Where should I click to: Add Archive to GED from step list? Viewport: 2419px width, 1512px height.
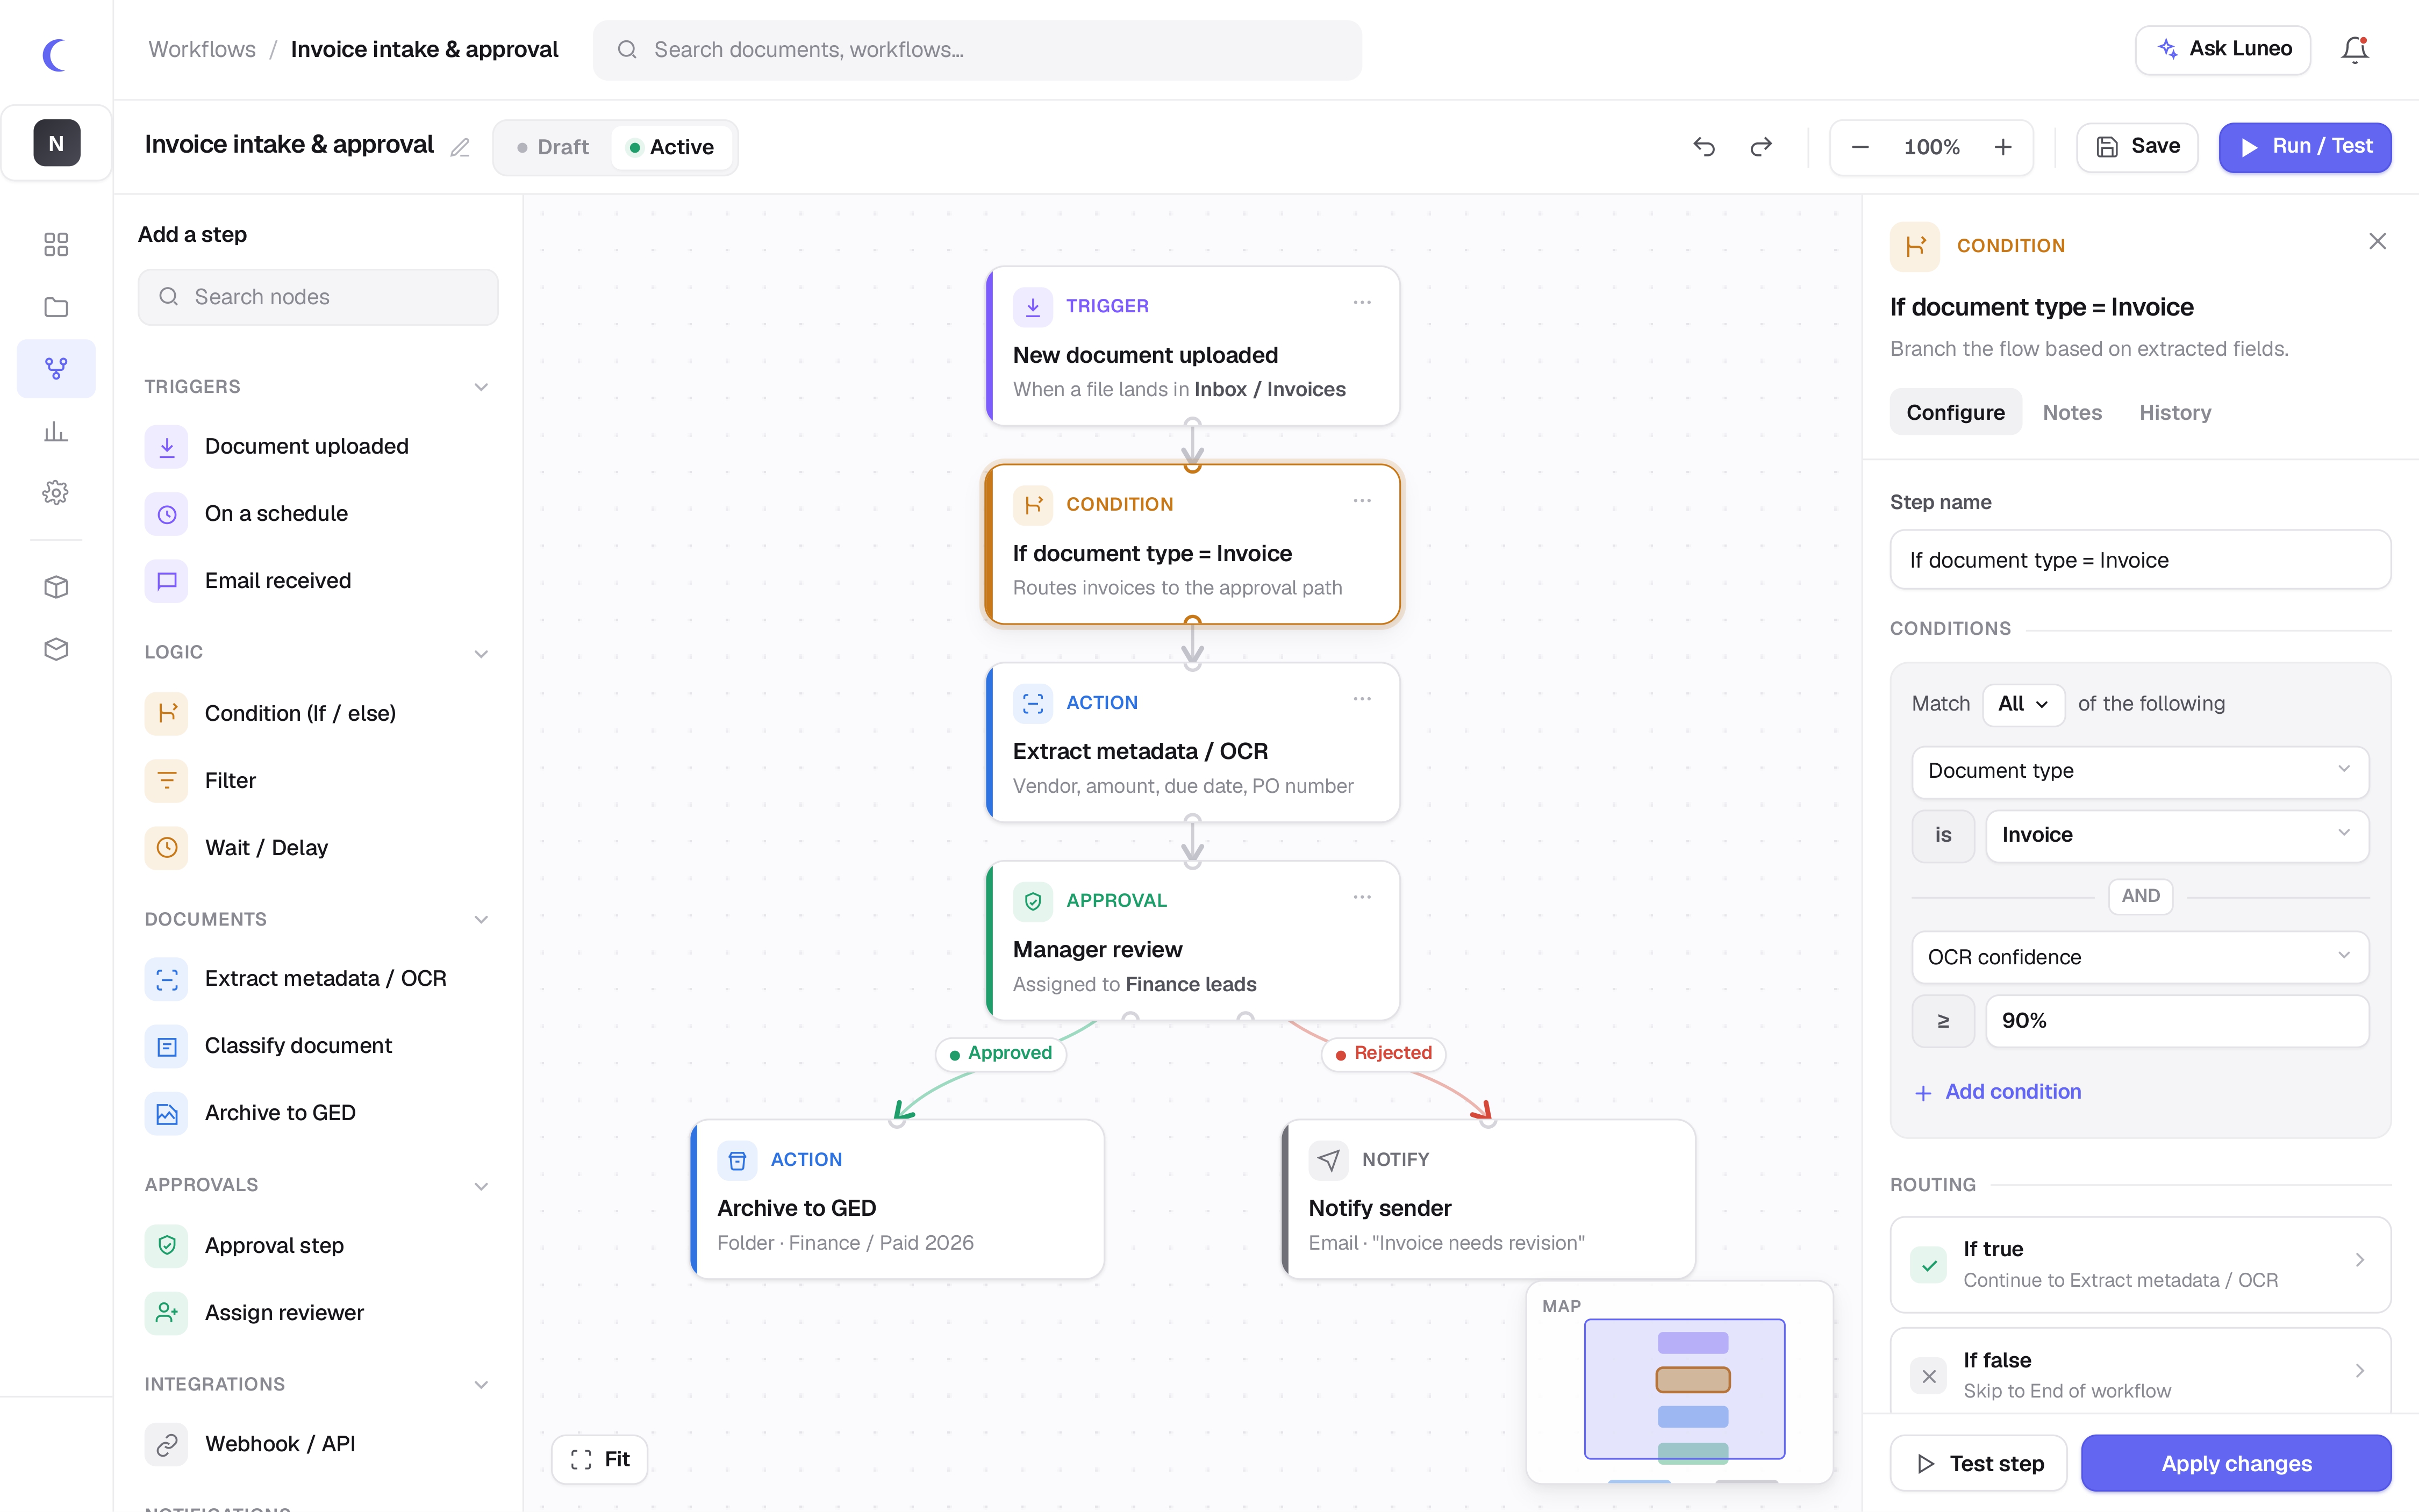(318, 1113)
